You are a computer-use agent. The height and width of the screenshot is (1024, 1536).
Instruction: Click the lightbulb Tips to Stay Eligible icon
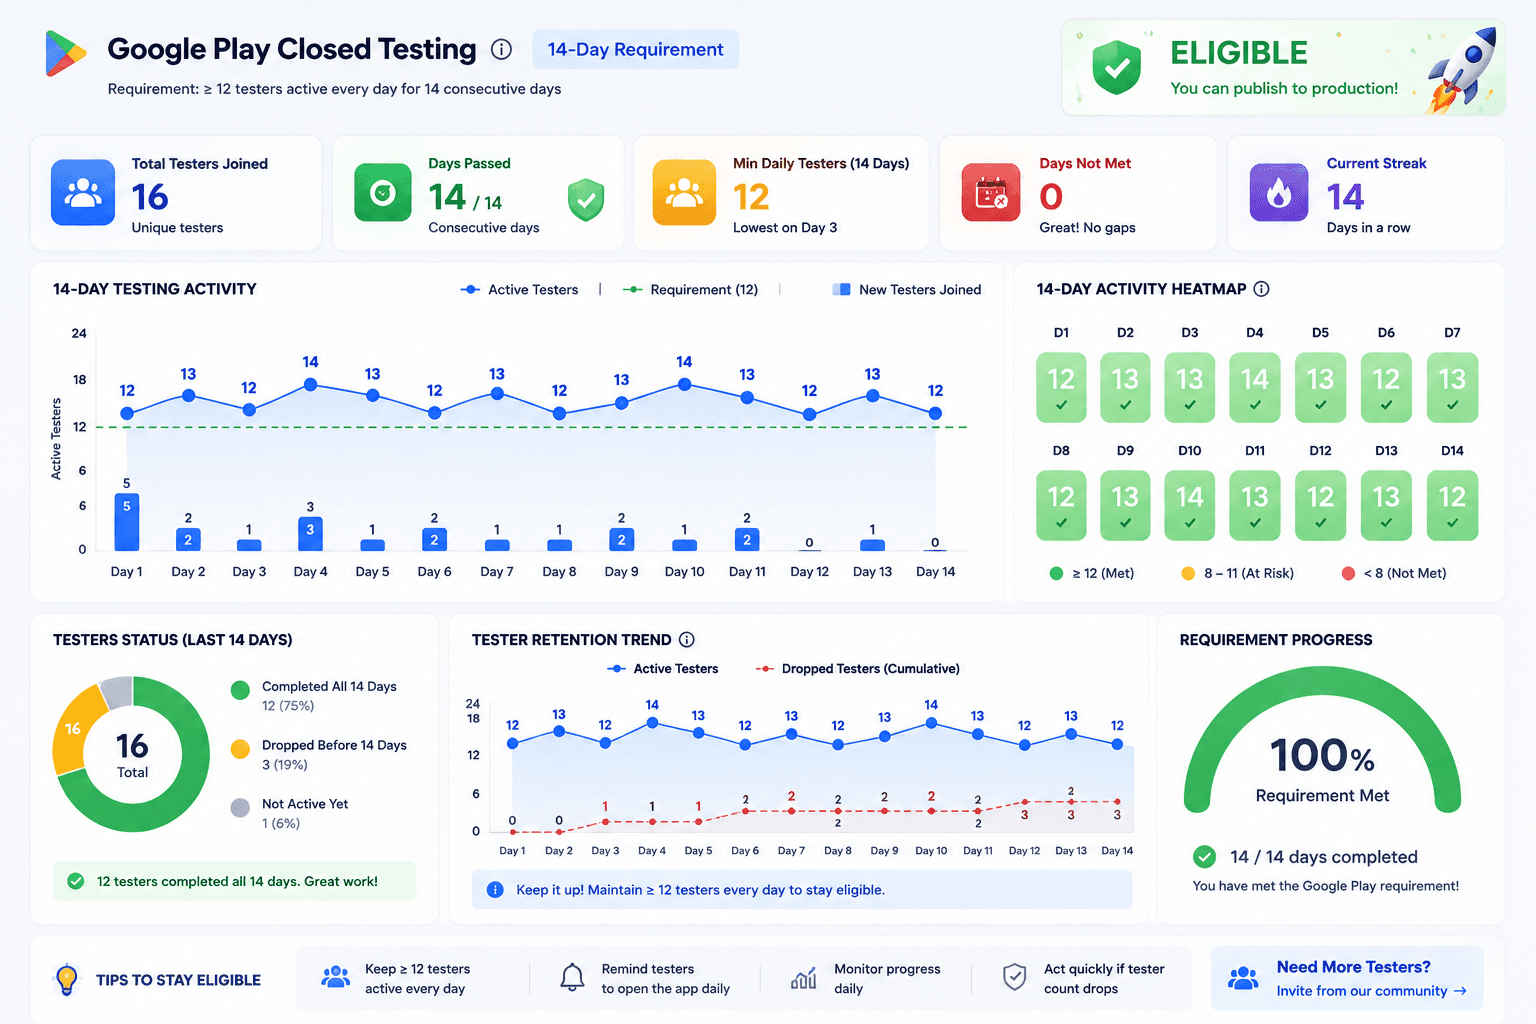click(67, 979)
